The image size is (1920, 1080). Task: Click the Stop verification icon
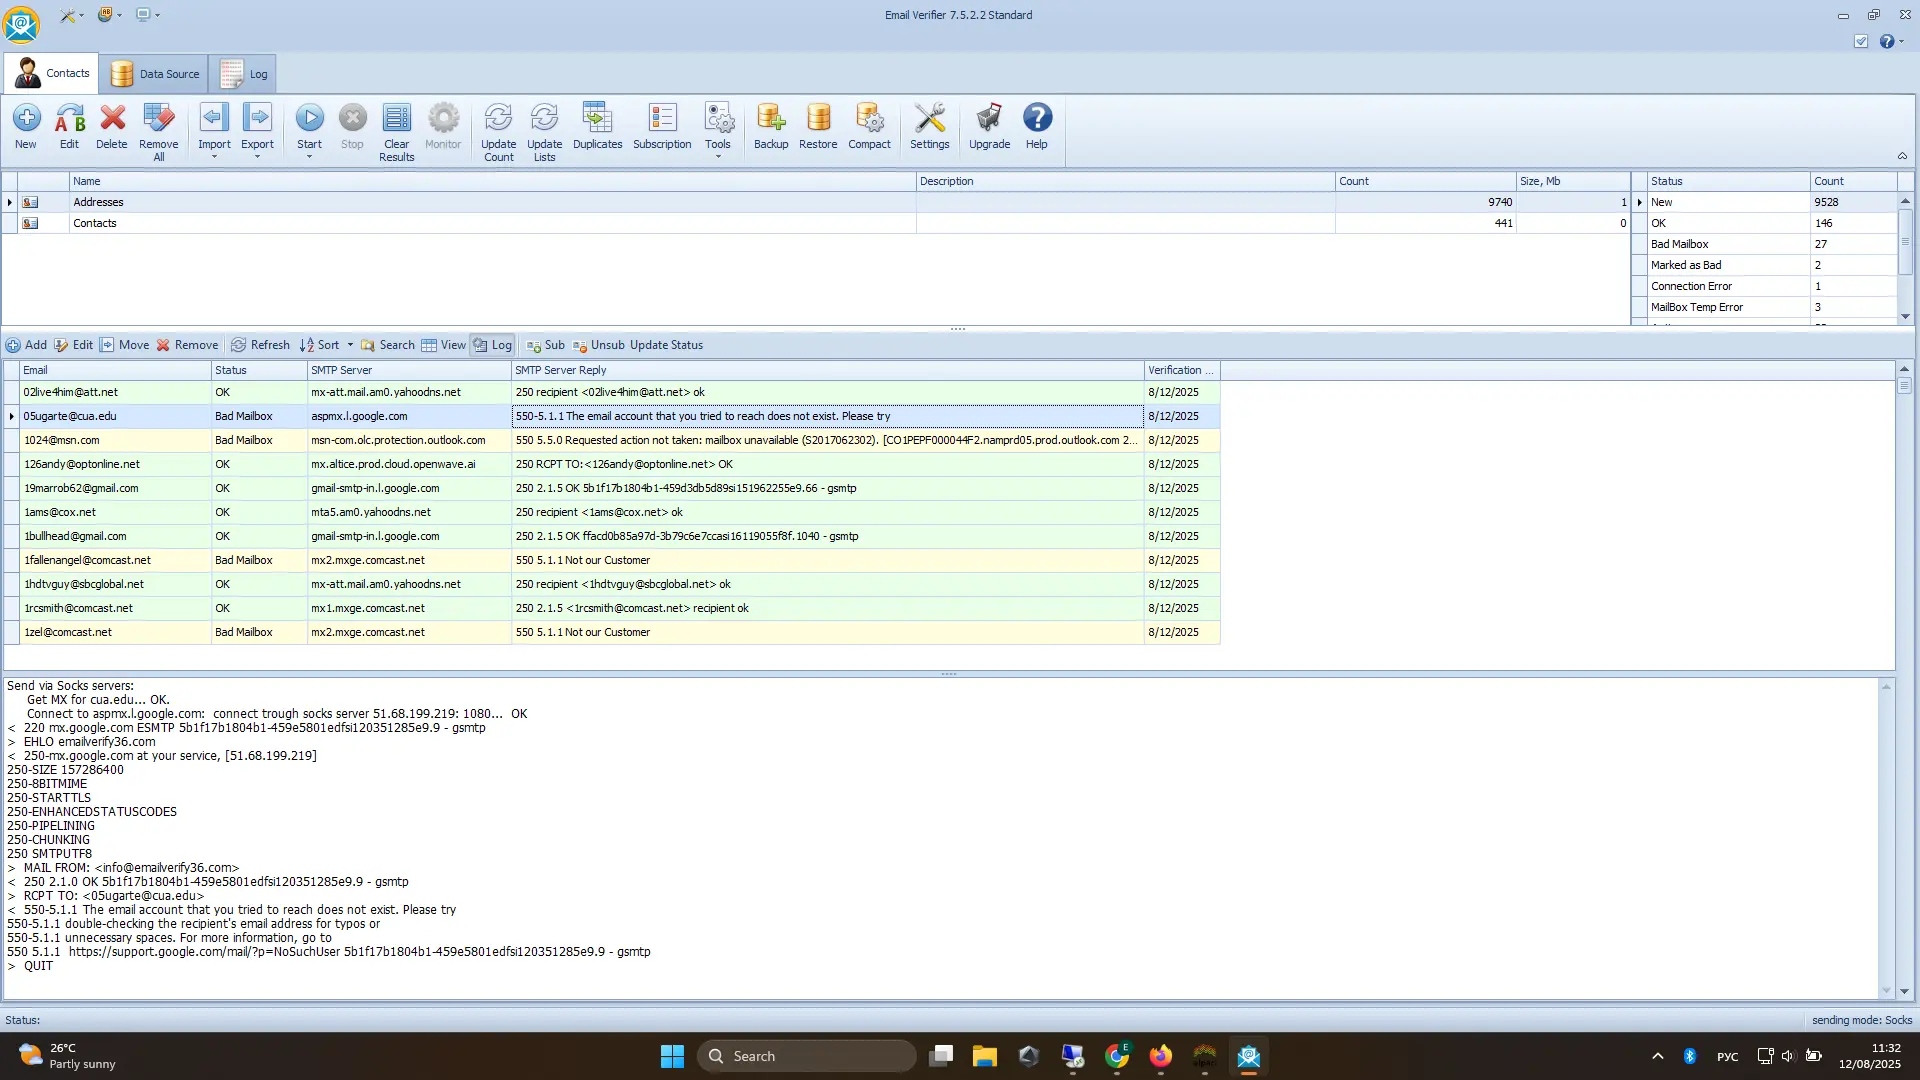click(352, 127)
